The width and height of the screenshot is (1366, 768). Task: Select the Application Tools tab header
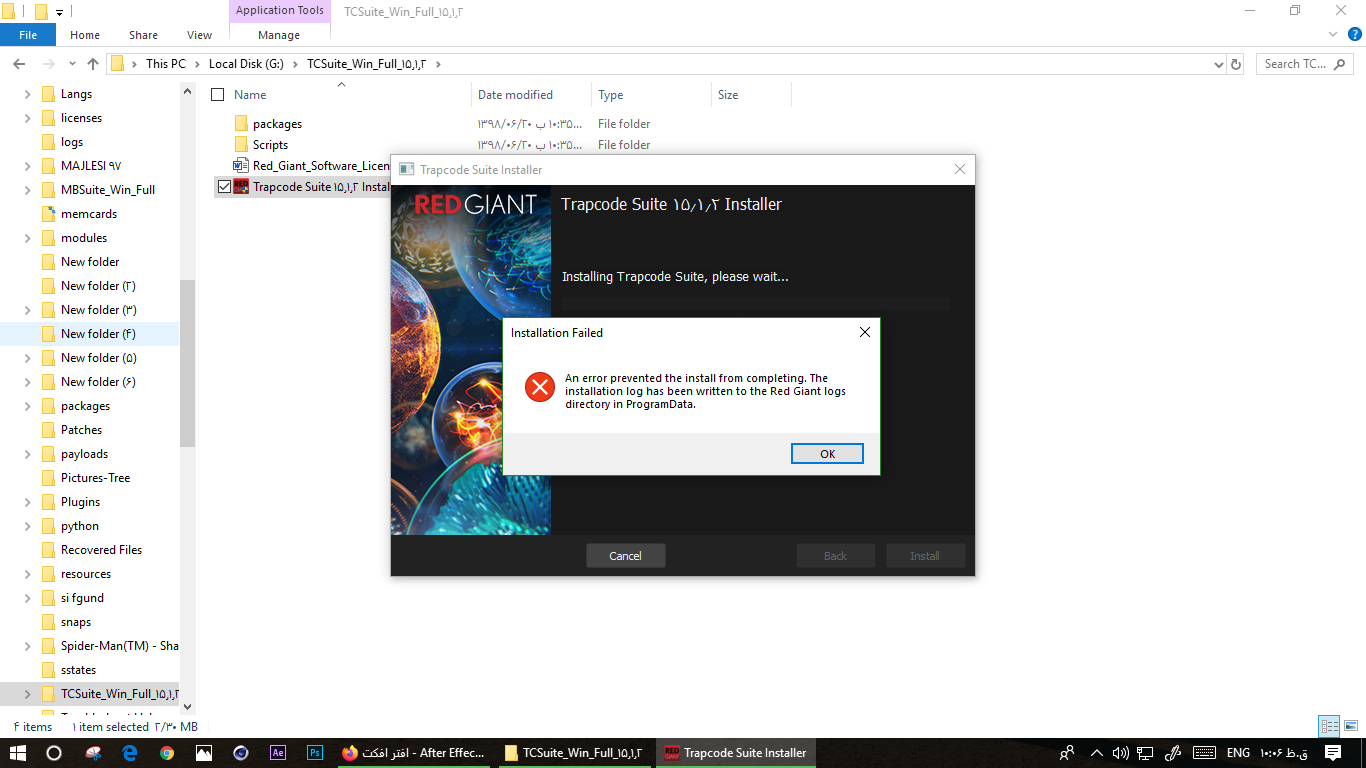pos(280,11)
